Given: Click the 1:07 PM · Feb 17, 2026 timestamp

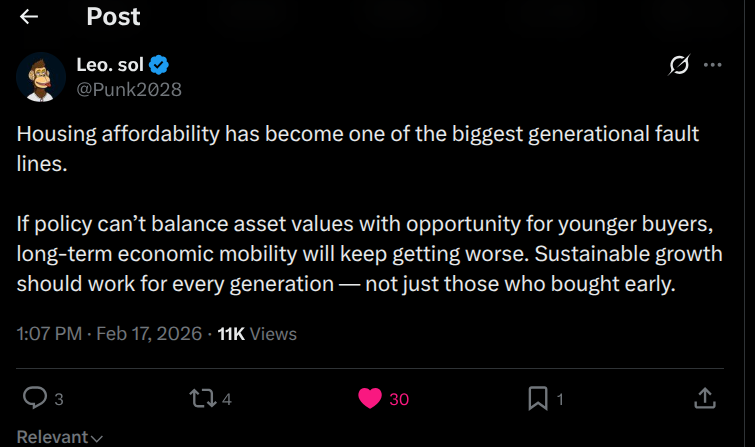Looking at the screenshot, I should (109, 334).
